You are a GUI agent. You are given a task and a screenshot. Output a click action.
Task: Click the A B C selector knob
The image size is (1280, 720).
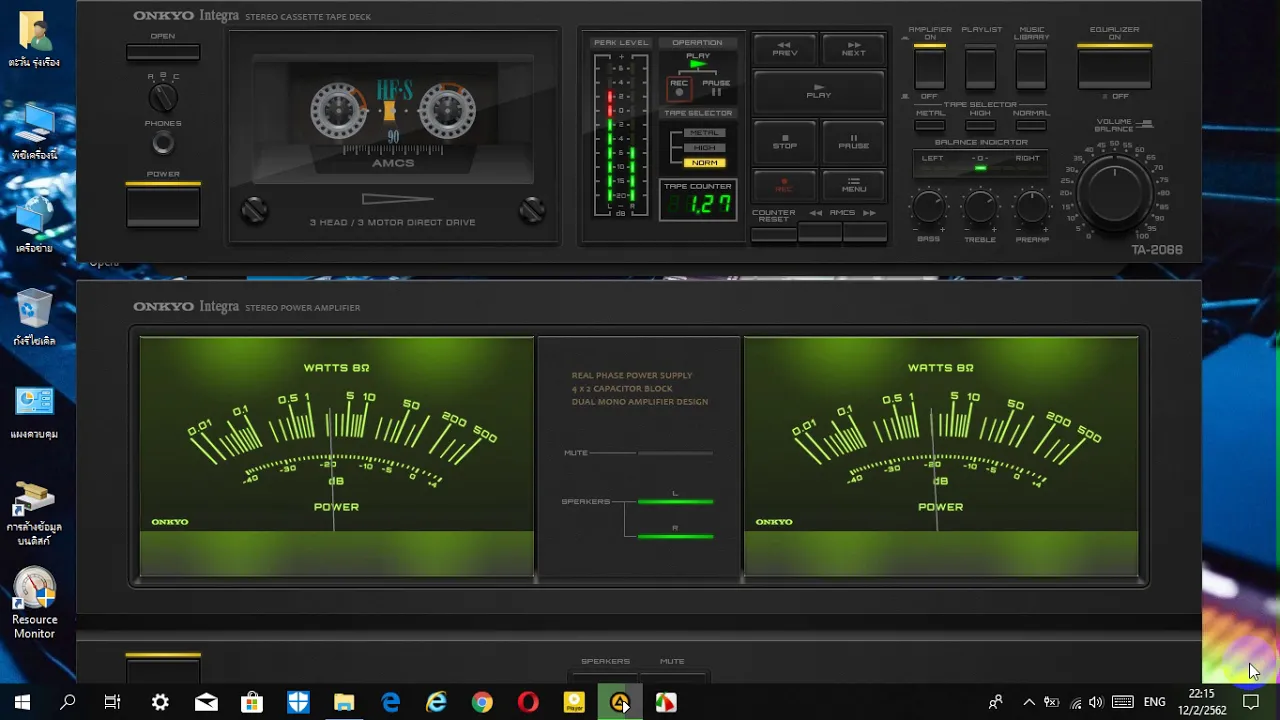163,98
